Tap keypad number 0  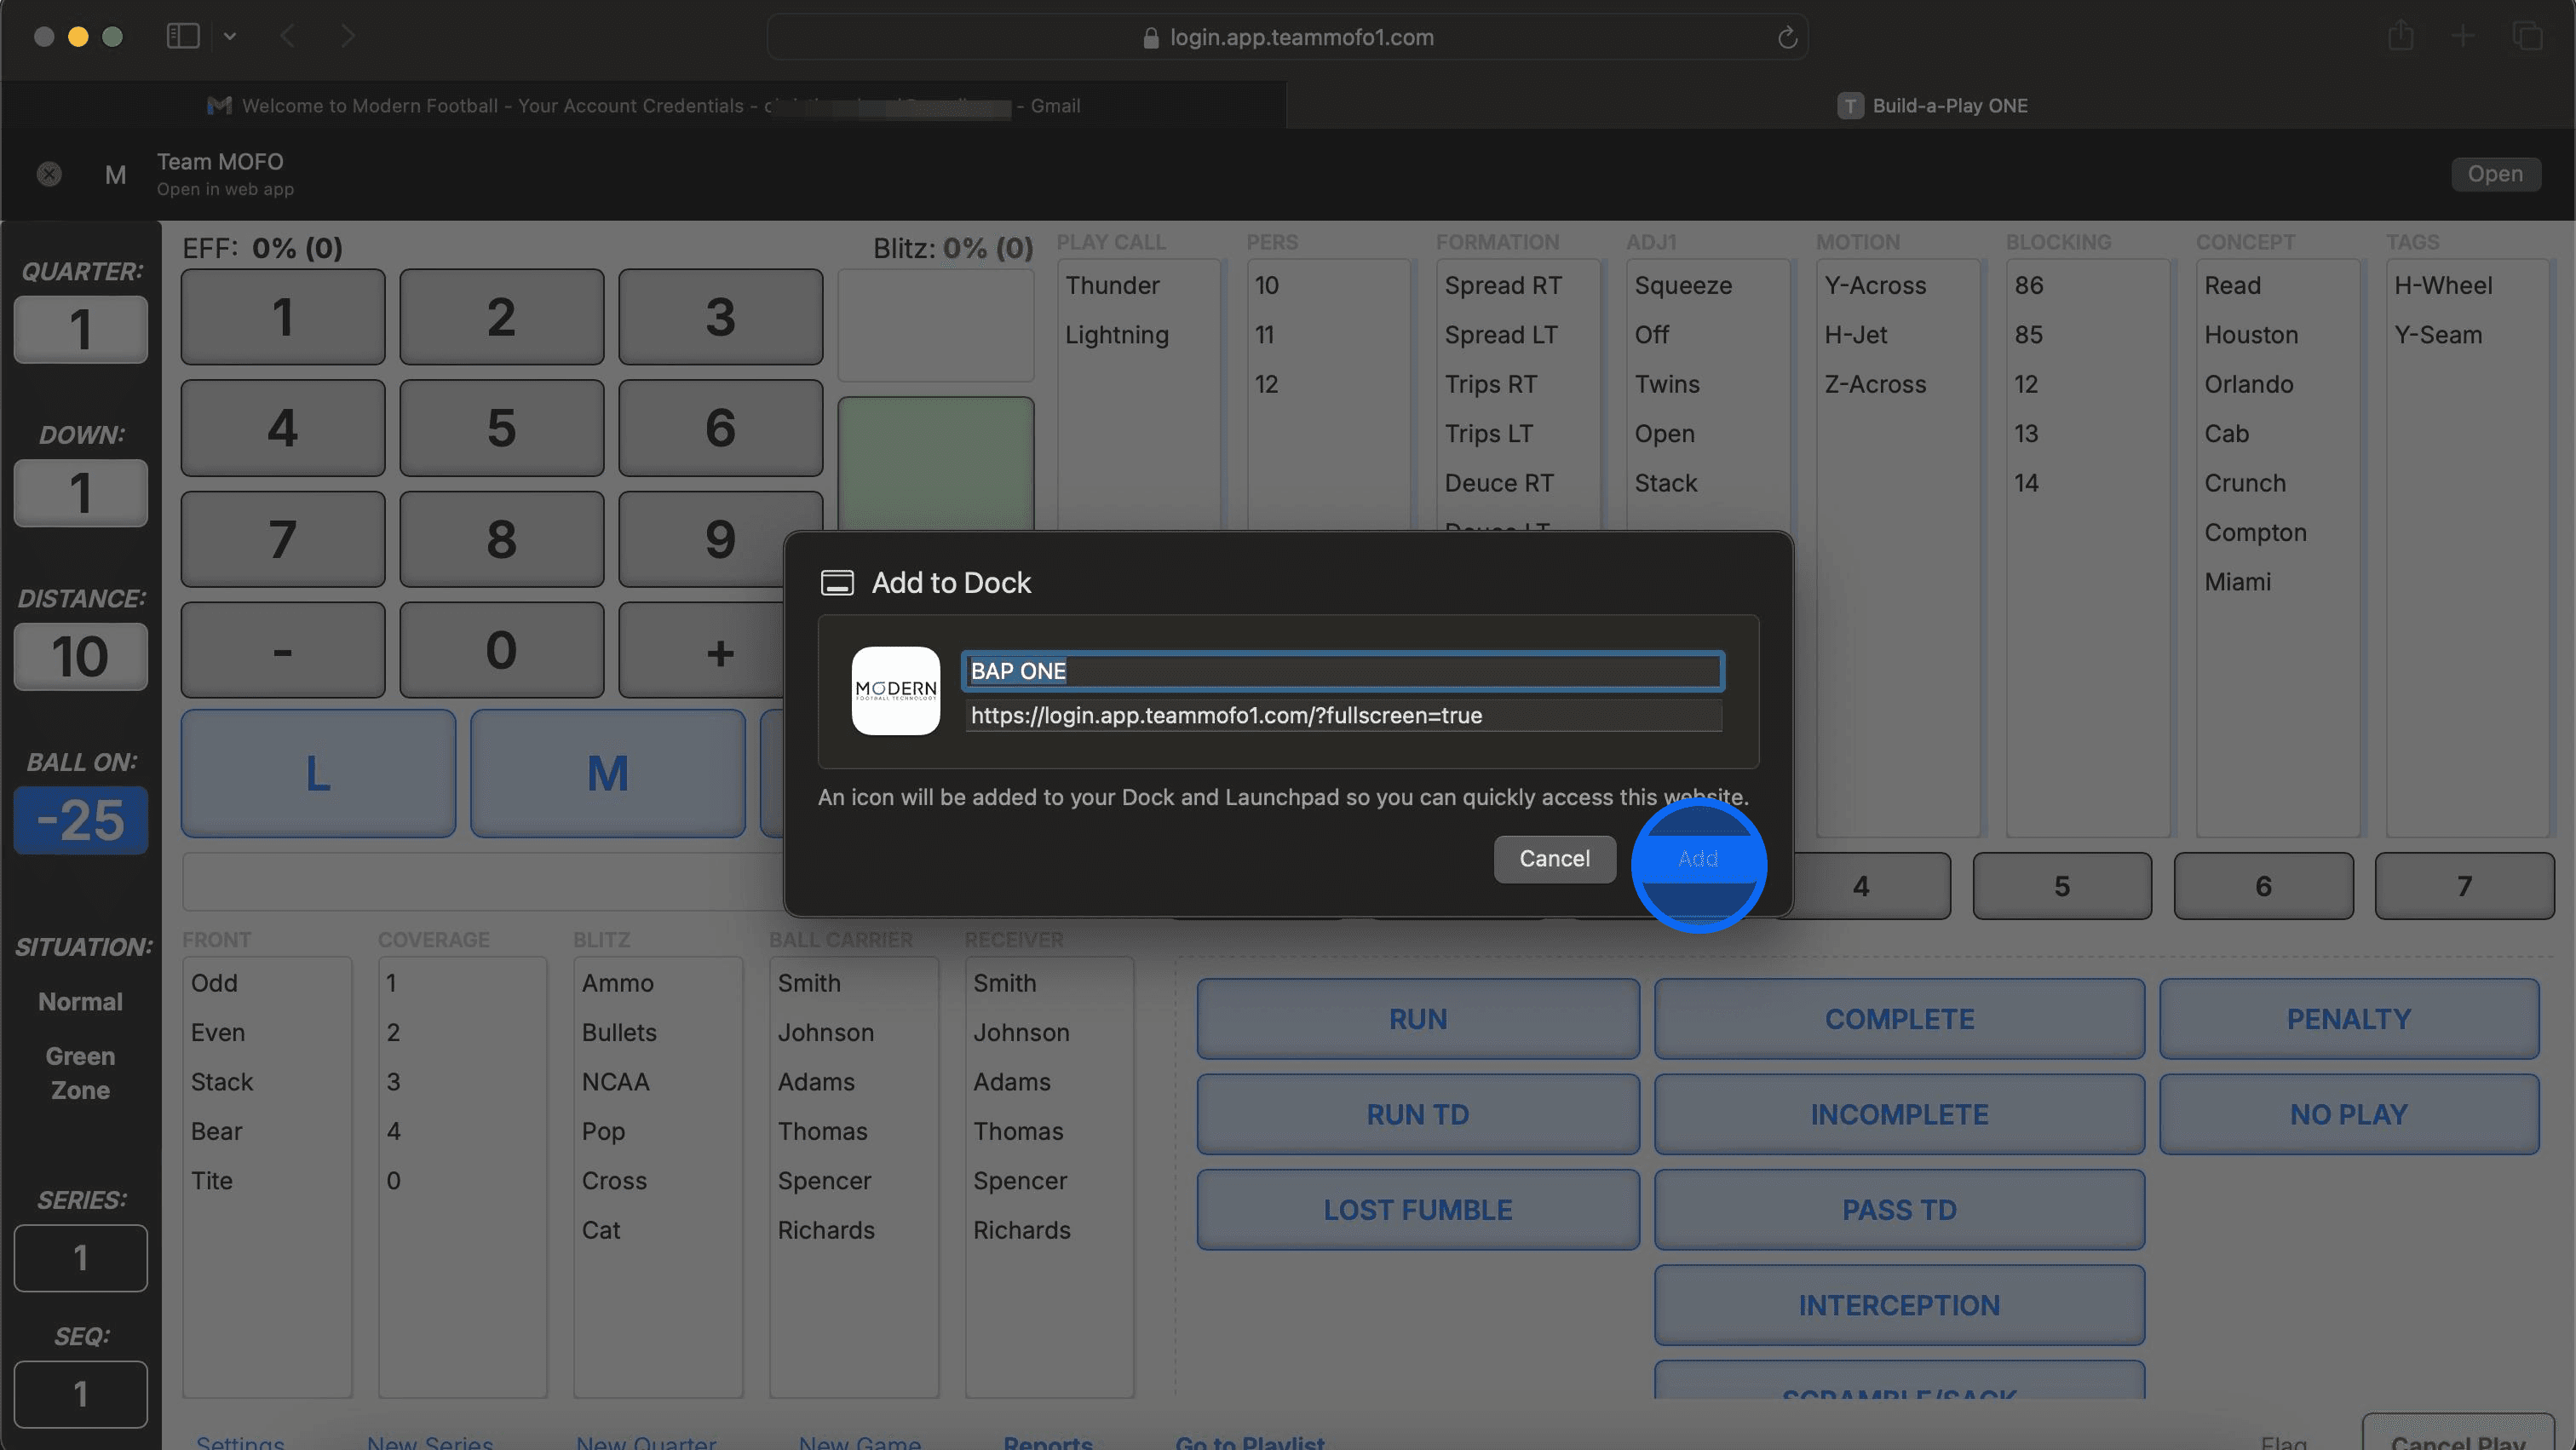click(501, 650)
